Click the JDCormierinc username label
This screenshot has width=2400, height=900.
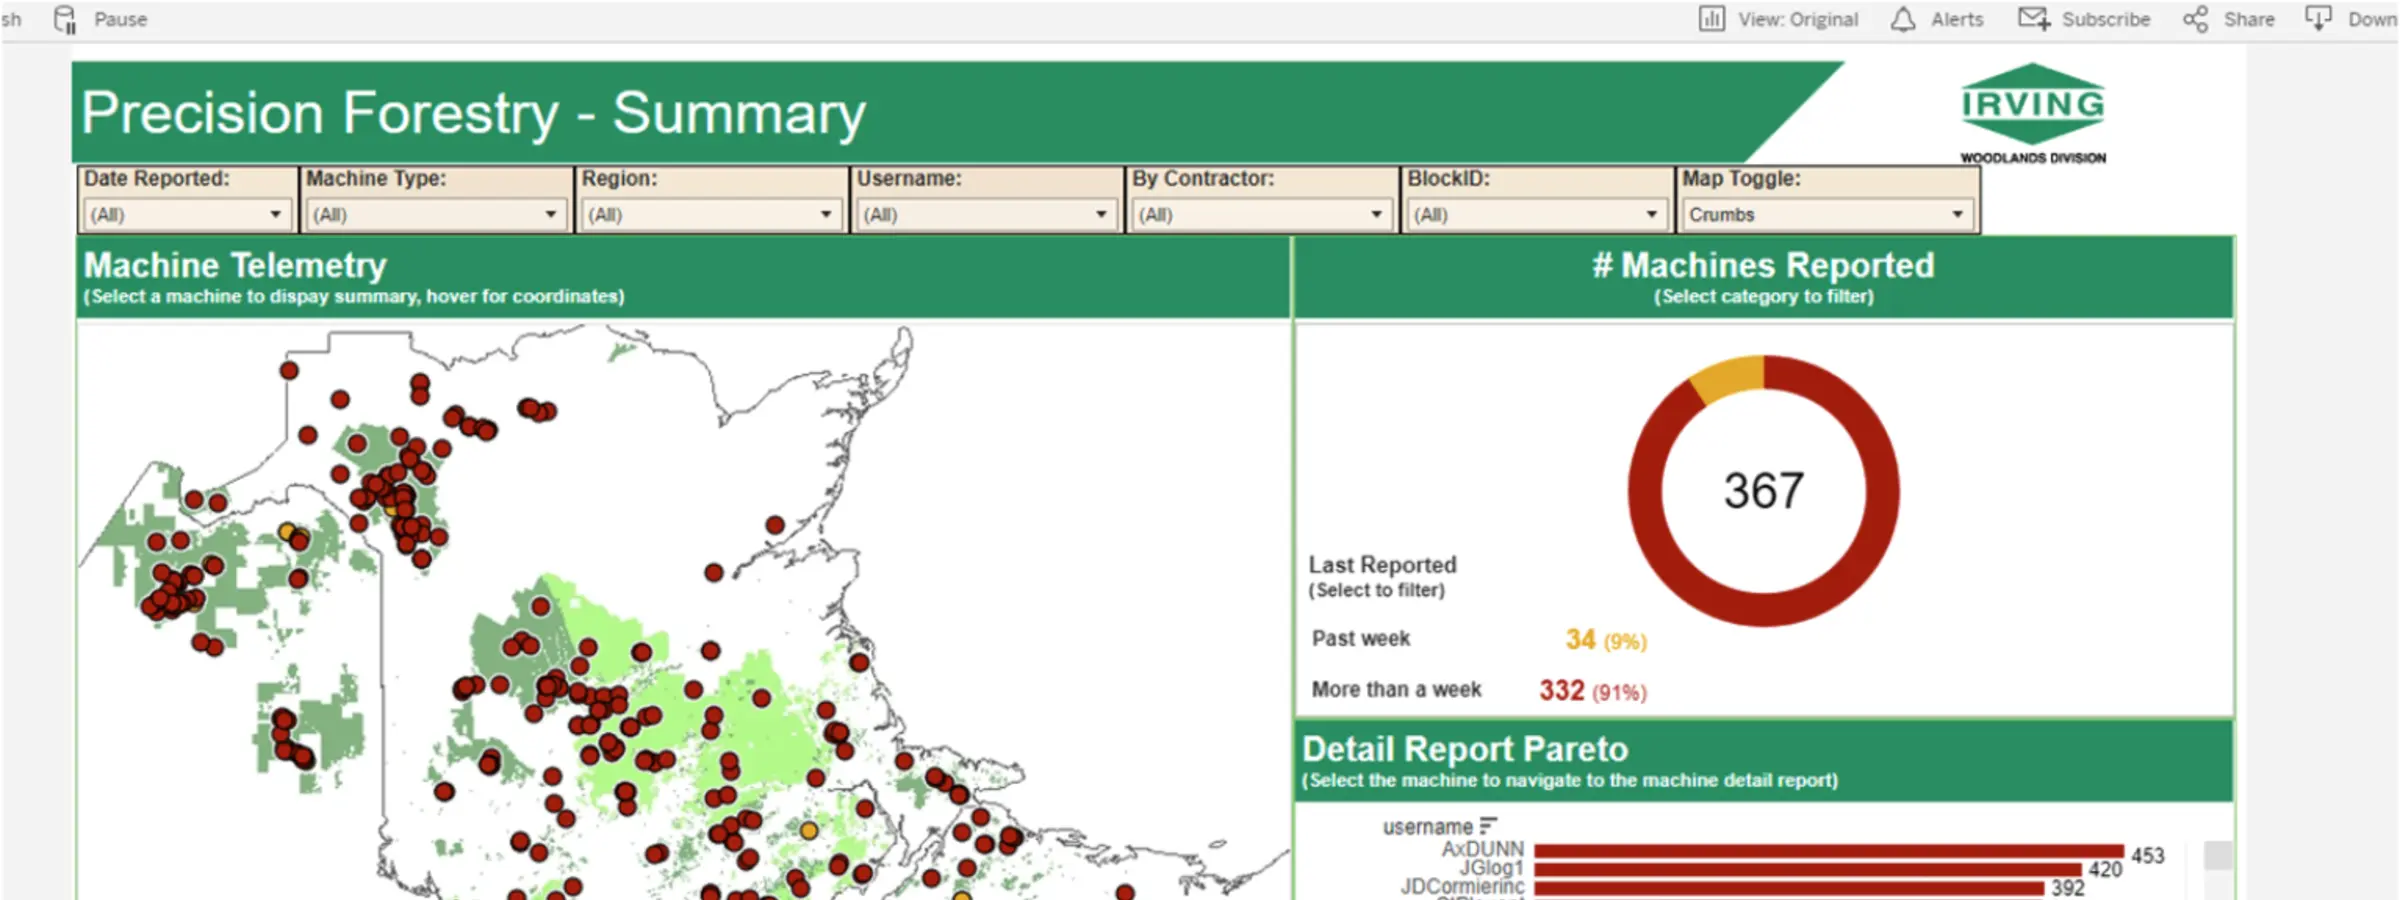click(x=1462, y=887)
